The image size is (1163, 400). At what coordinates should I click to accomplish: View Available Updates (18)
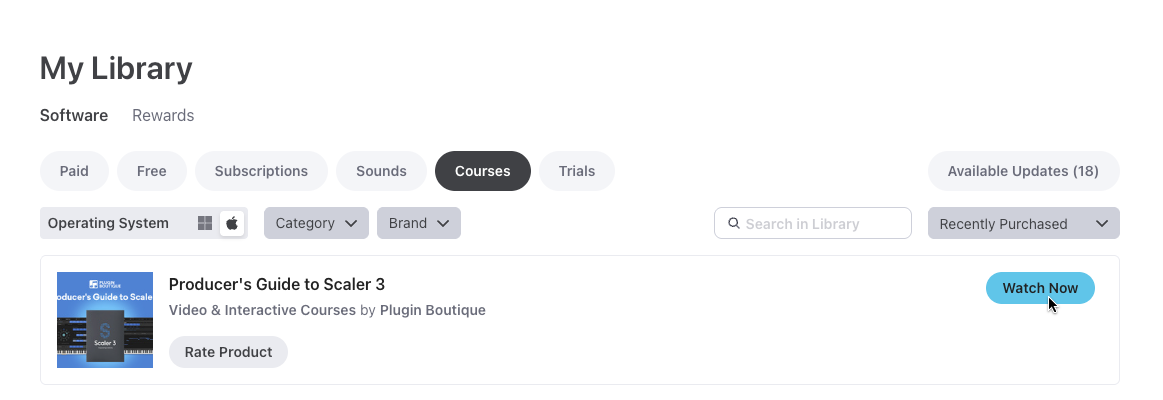(x=1023, y=171)
